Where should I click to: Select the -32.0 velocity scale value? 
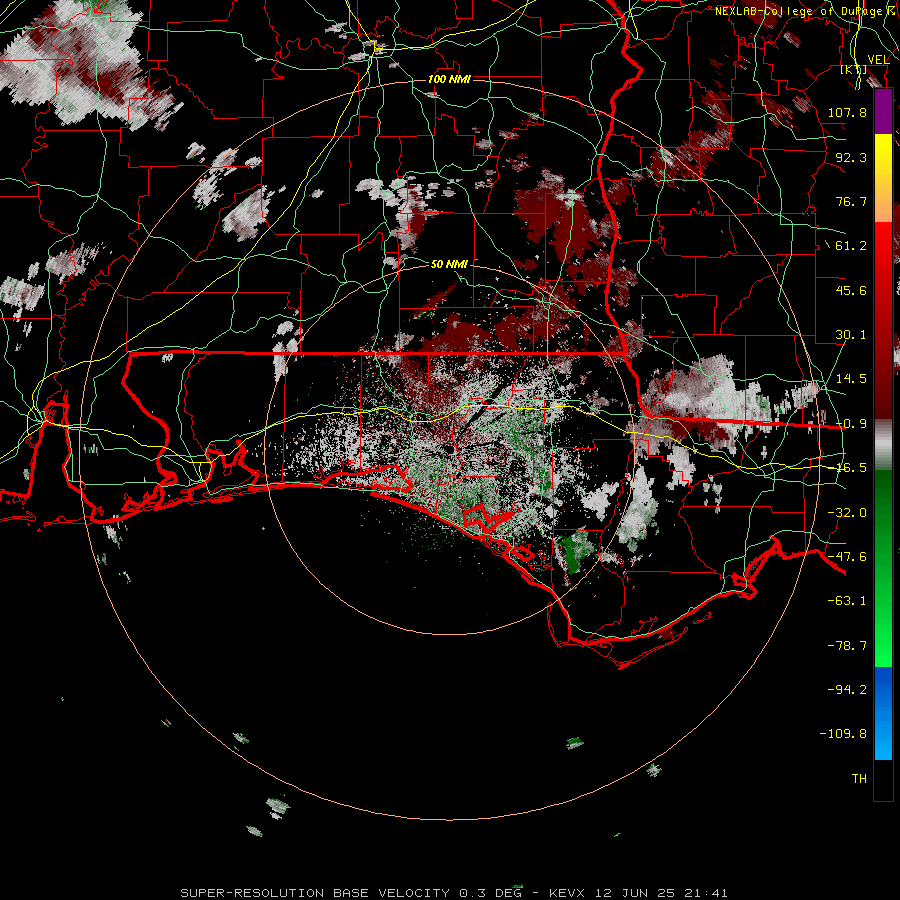[847, 513]
